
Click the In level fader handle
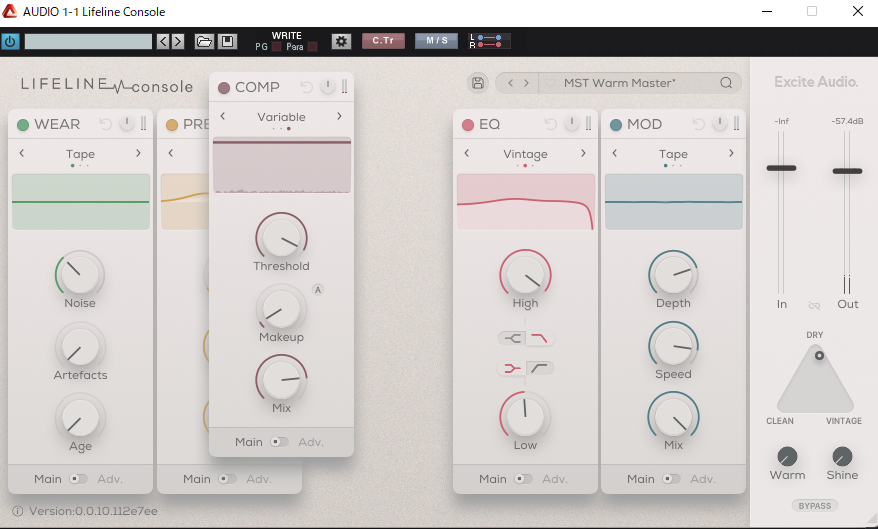(781, 168)
